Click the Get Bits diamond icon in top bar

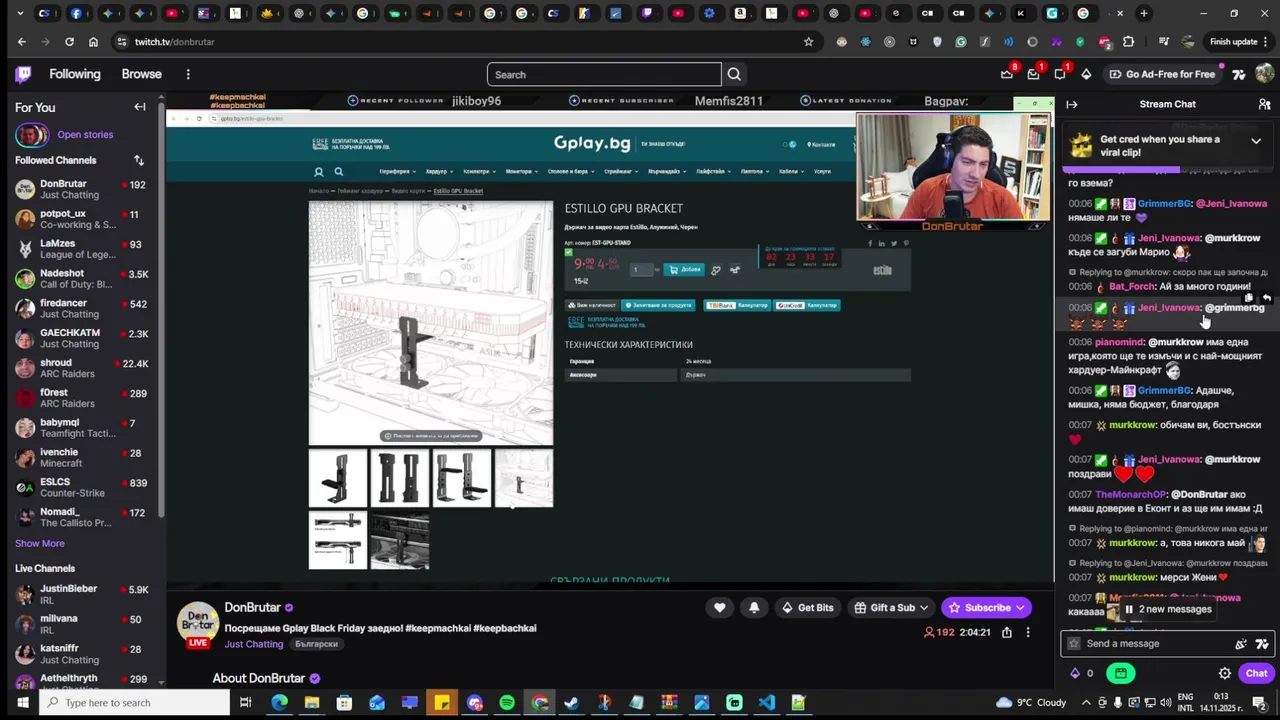(x=1087, y=74)
